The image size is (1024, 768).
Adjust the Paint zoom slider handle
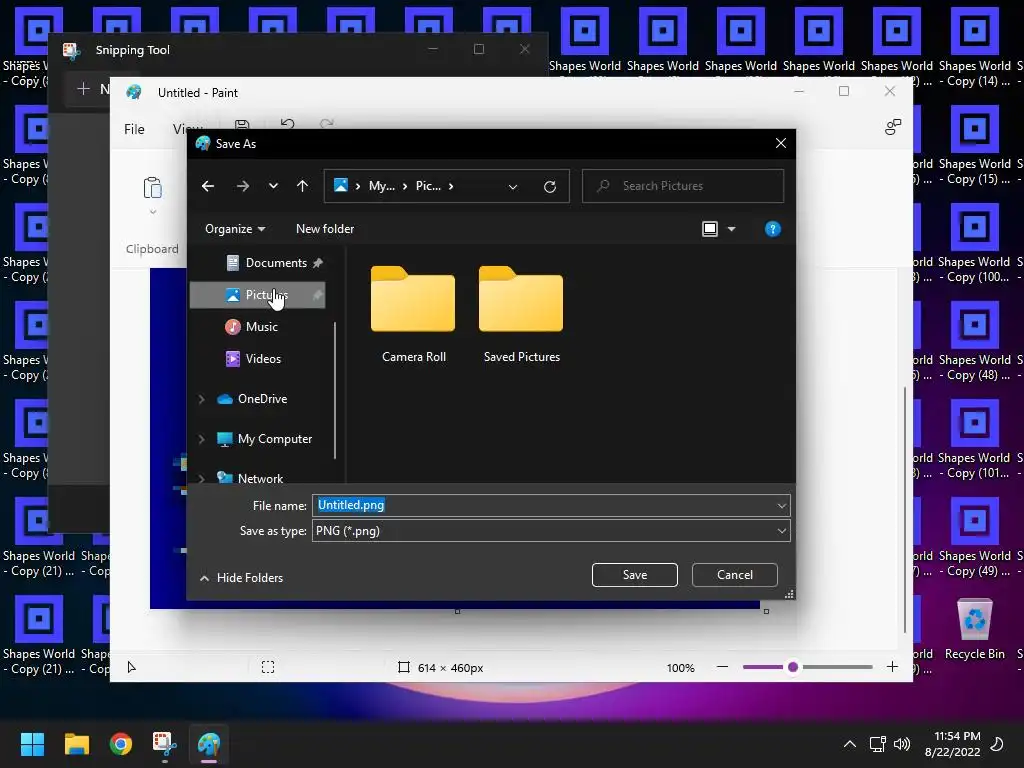tap(793, 667)
